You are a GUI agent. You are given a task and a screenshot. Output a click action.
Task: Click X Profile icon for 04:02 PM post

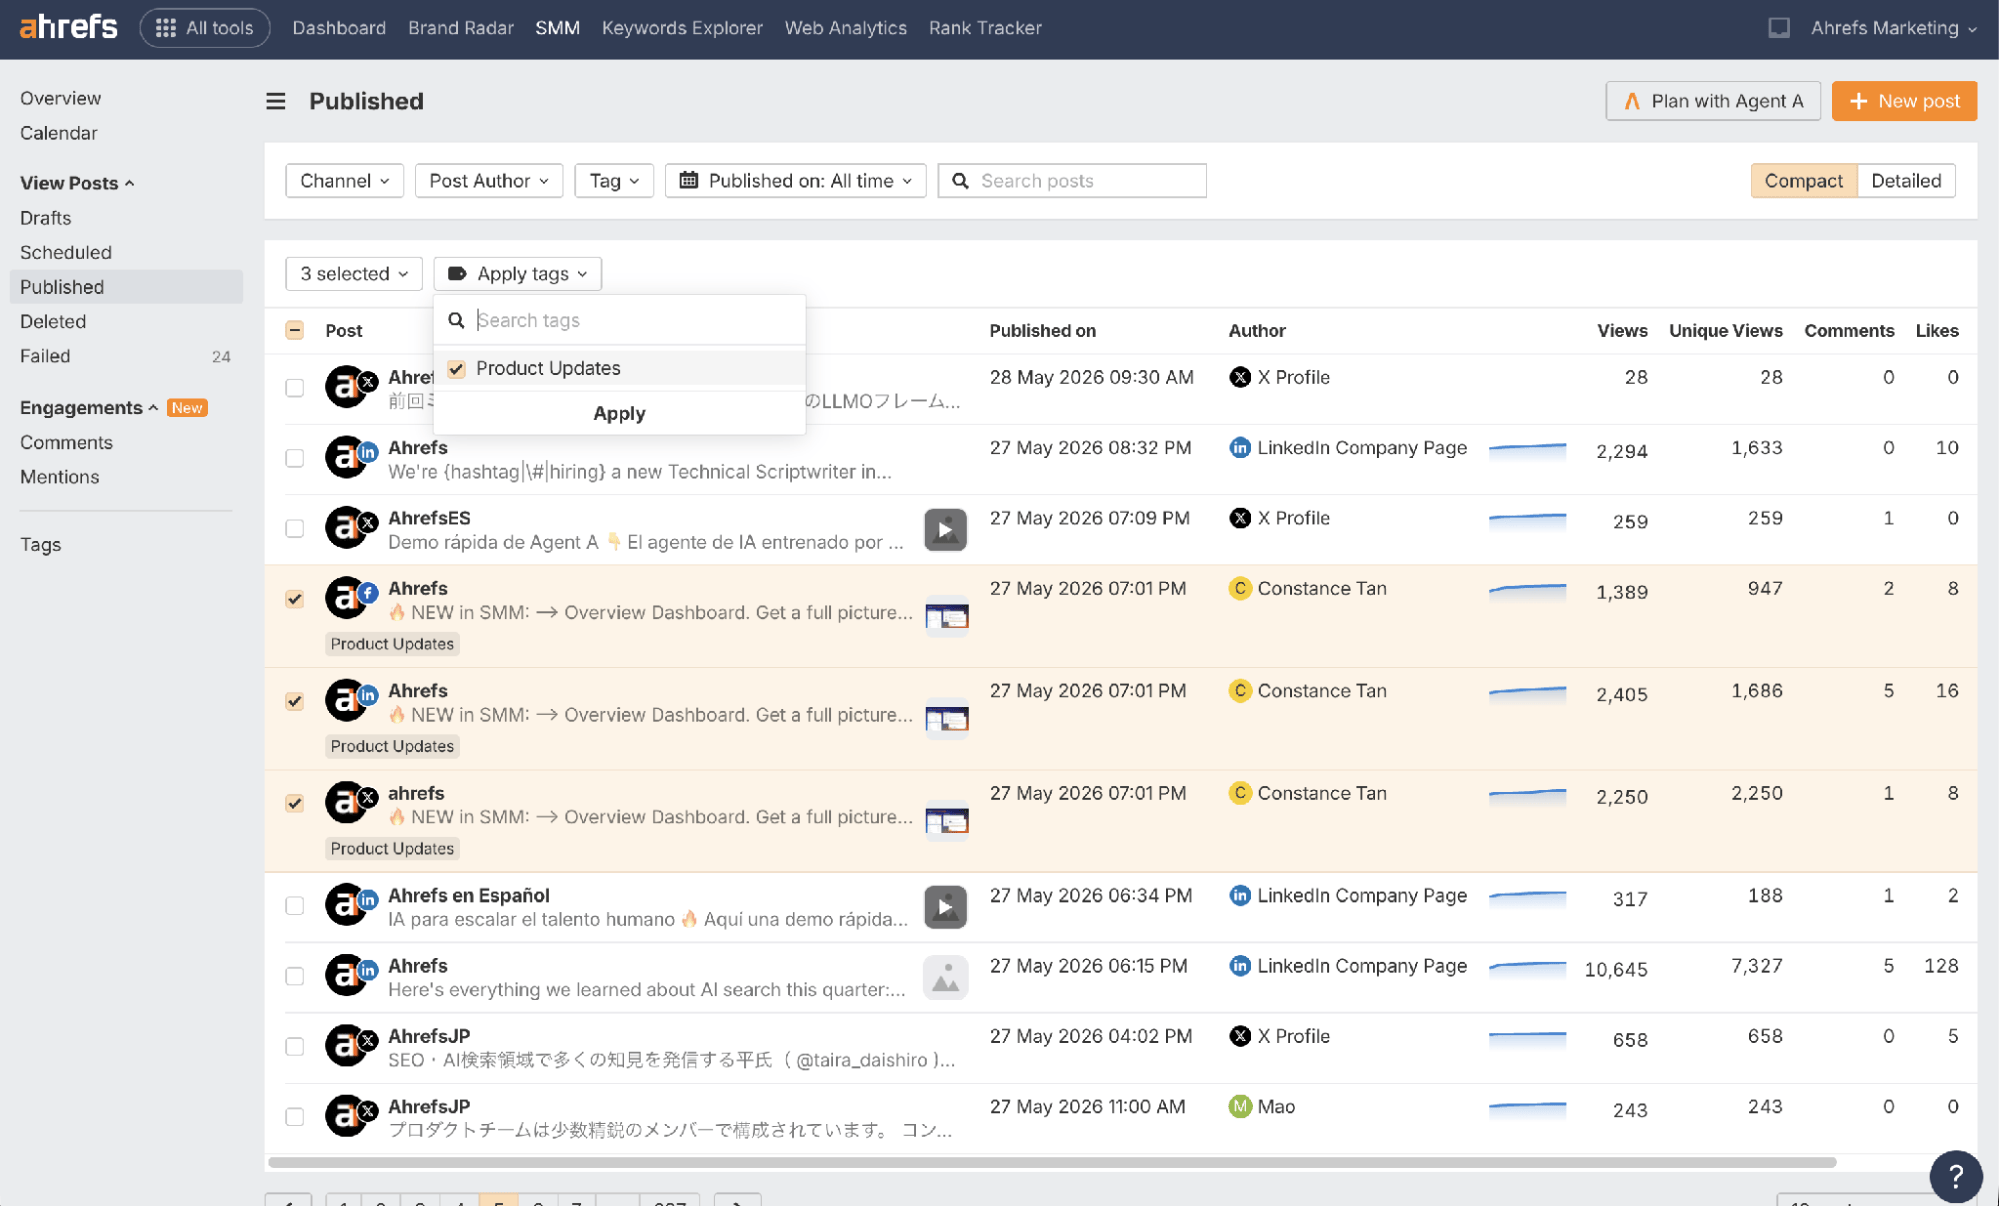pyautogui.click(x=1240, y=1036)
